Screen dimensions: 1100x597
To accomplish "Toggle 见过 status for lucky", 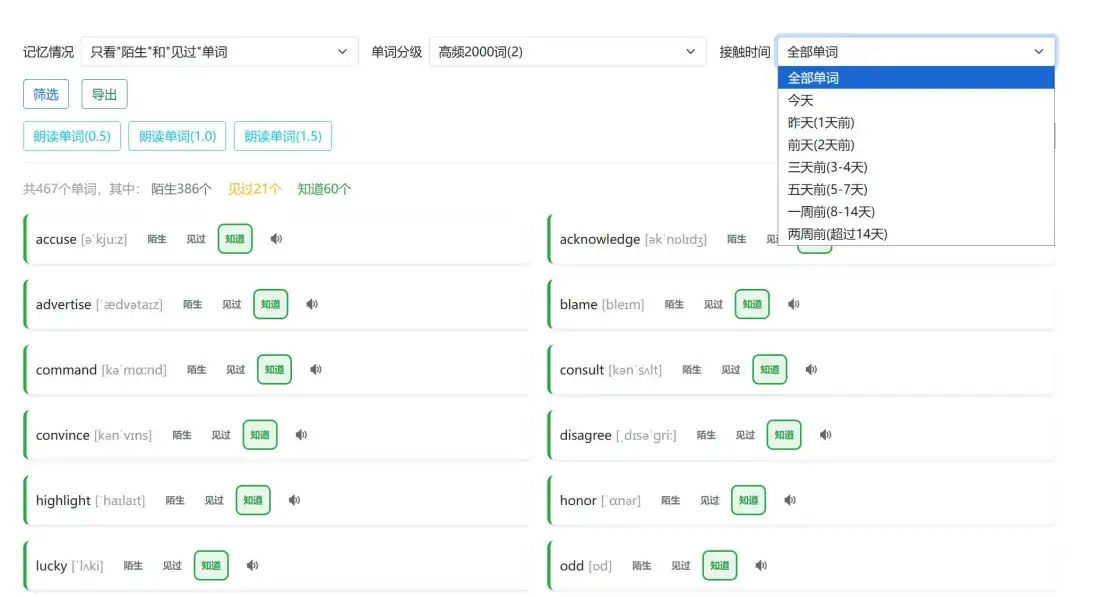I will [x=172, y=565].
